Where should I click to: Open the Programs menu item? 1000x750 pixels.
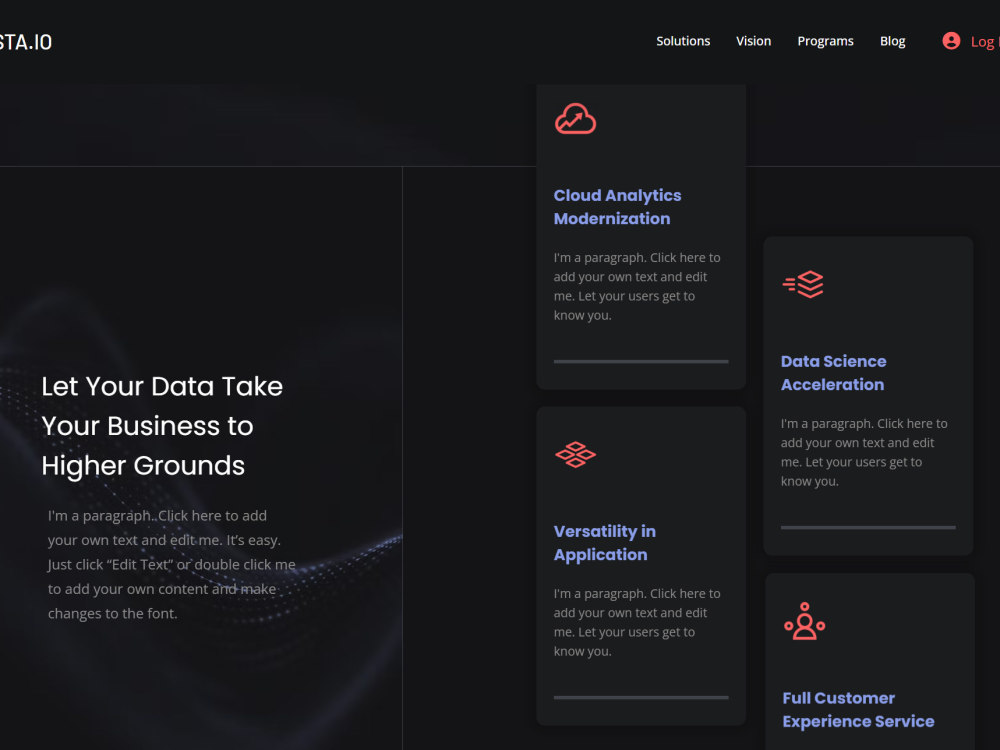click(x=825, y=41)
